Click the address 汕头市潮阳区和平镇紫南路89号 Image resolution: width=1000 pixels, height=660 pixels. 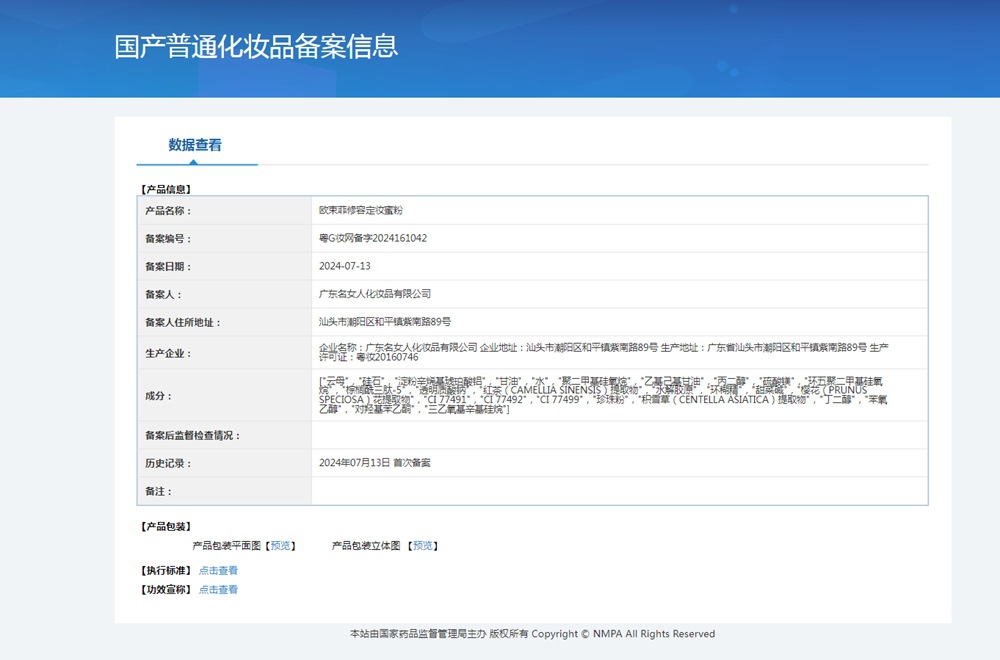(x=385, y=322)
